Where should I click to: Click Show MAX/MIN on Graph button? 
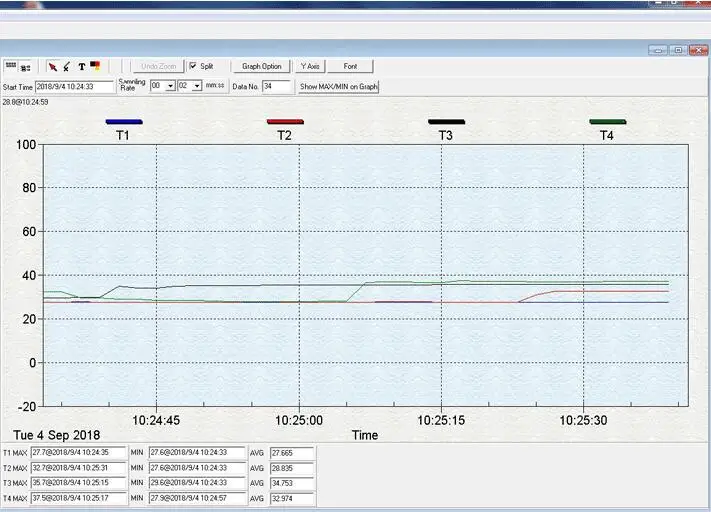pos(338,86)
